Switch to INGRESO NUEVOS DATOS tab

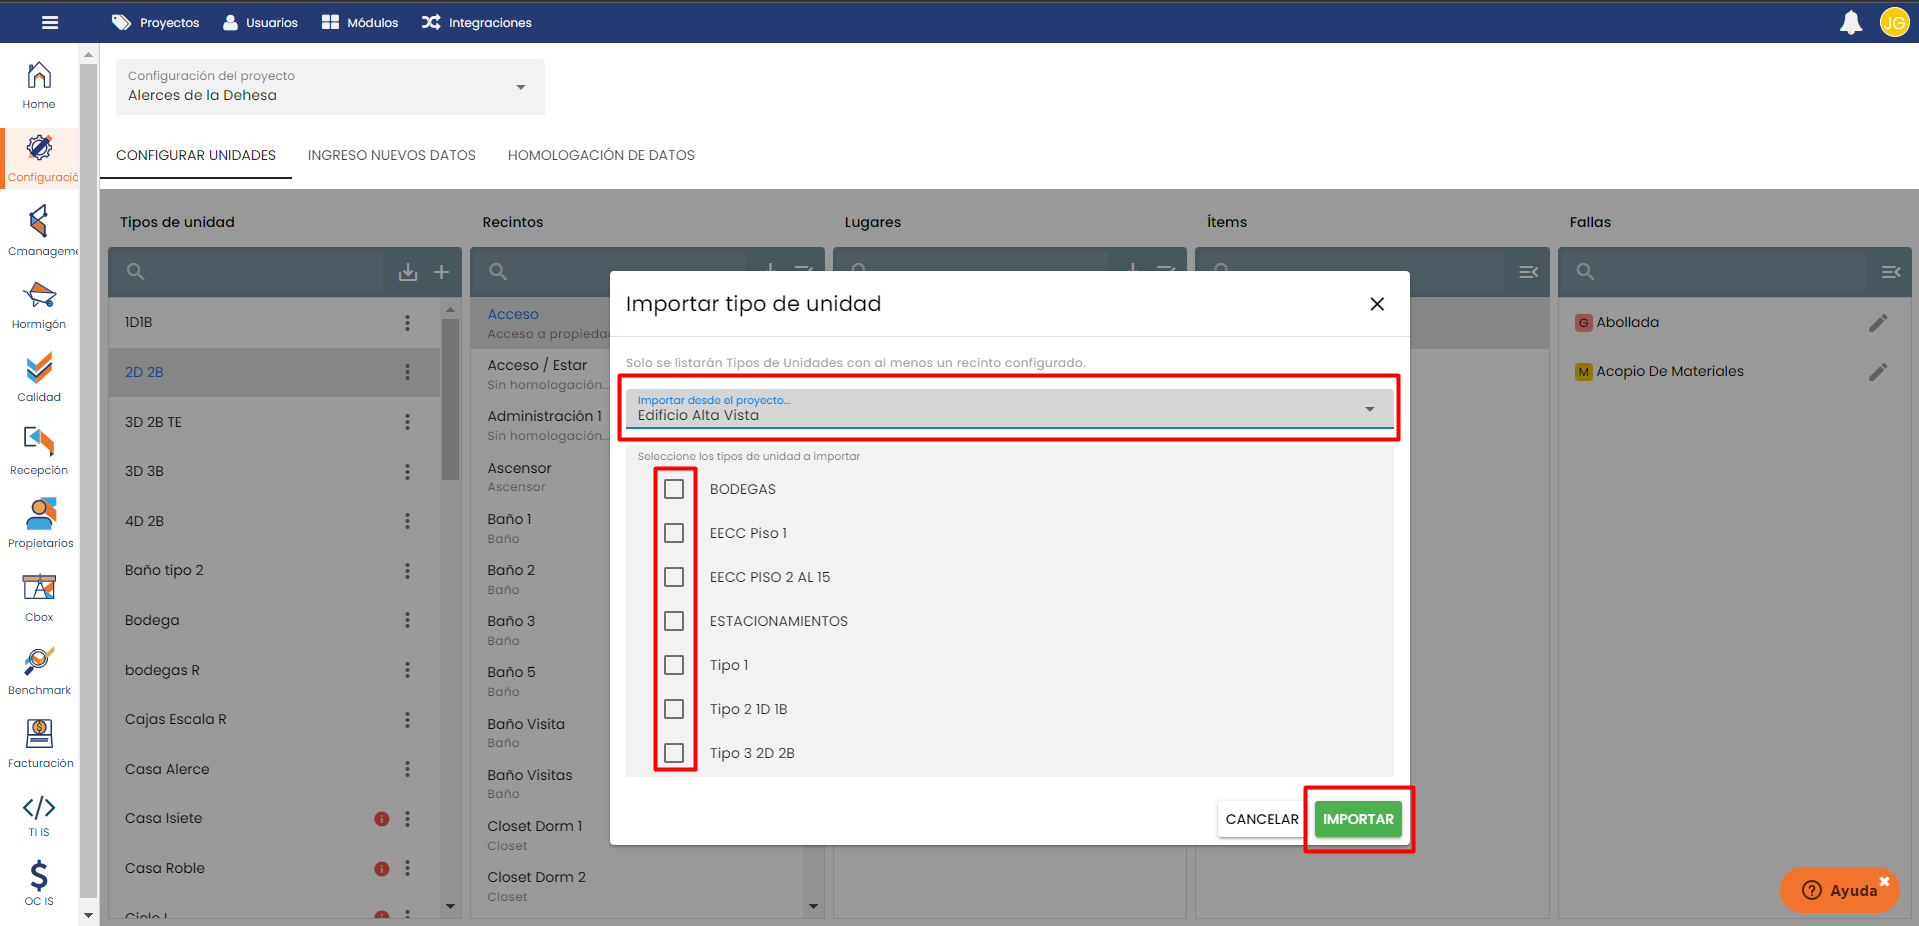pos(391,155)
